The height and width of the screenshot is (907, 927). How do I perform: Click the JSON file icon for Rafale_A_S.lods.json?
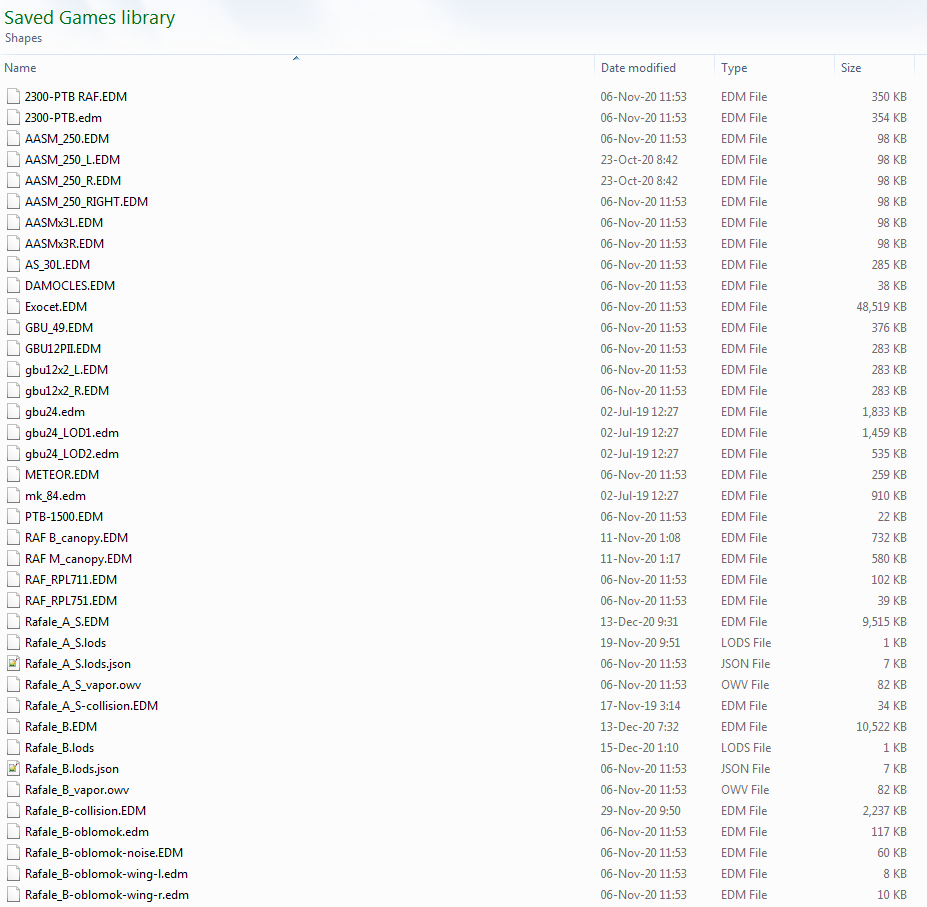click(13, 663)
